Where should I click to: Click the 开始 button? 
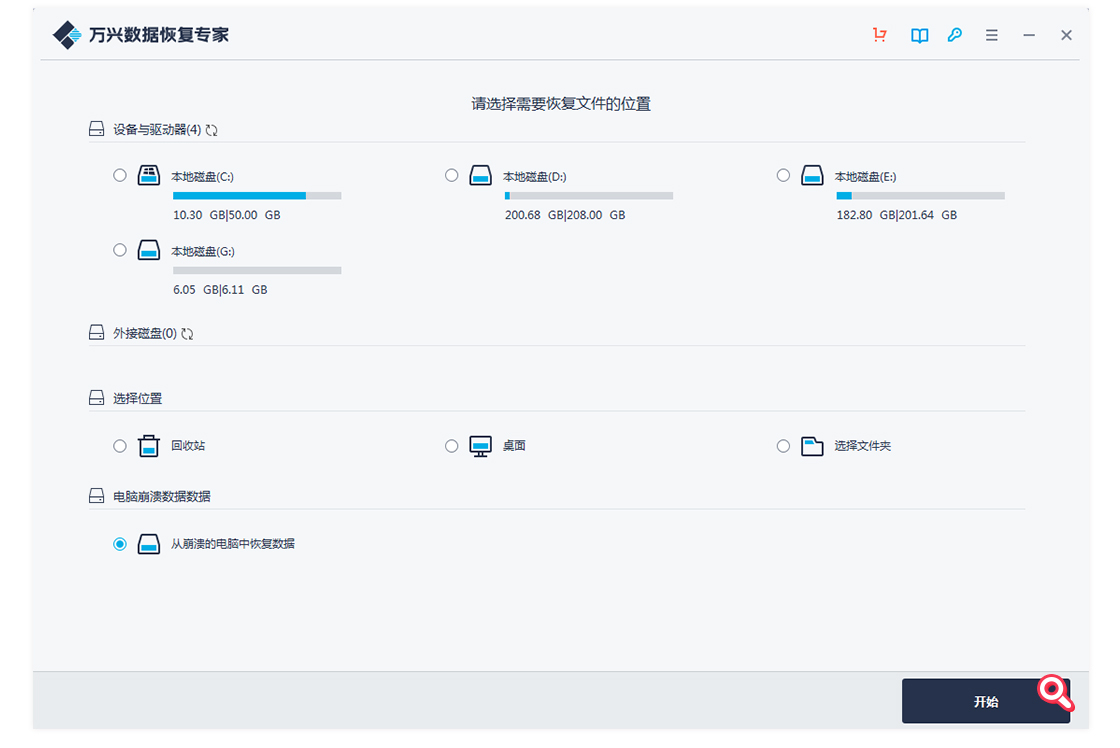986,701
